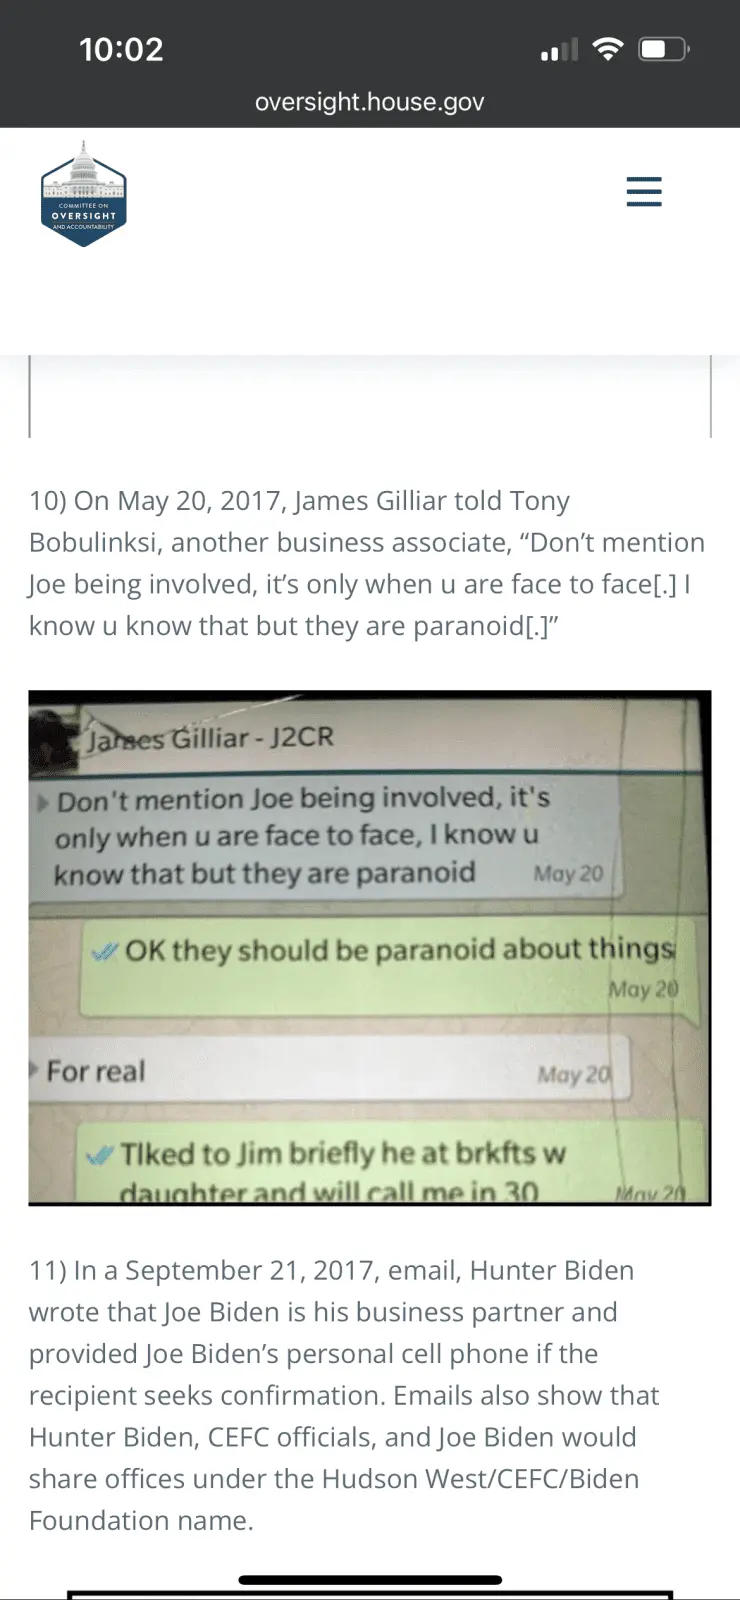Tap the home indicator bar at bottom

click(370, 1580)
